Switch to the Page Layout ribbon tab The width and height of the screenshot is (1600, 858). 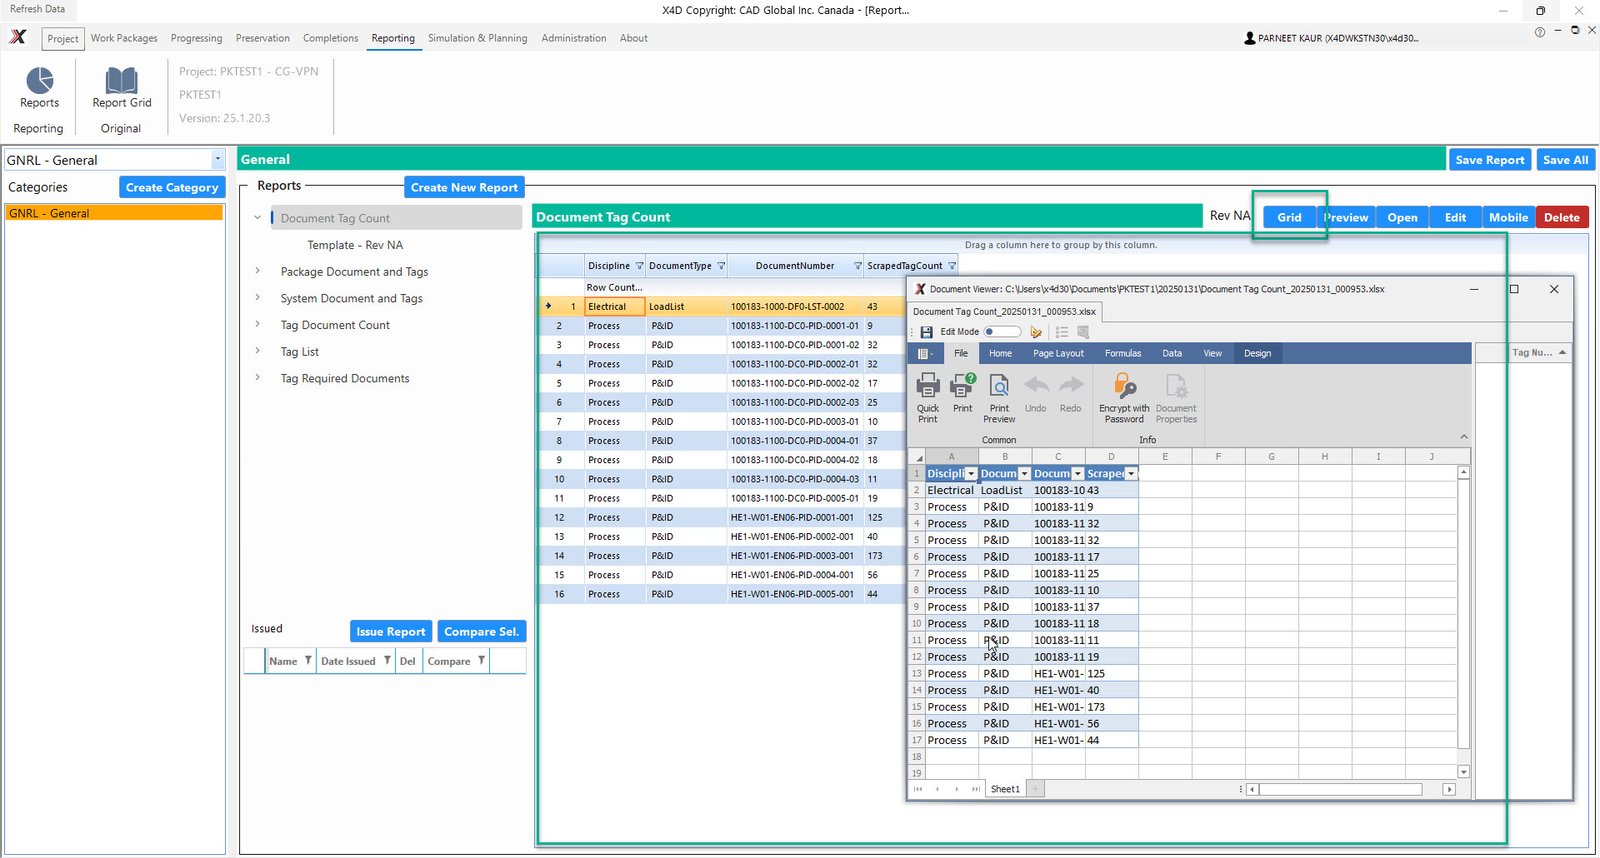point(1058,353)
